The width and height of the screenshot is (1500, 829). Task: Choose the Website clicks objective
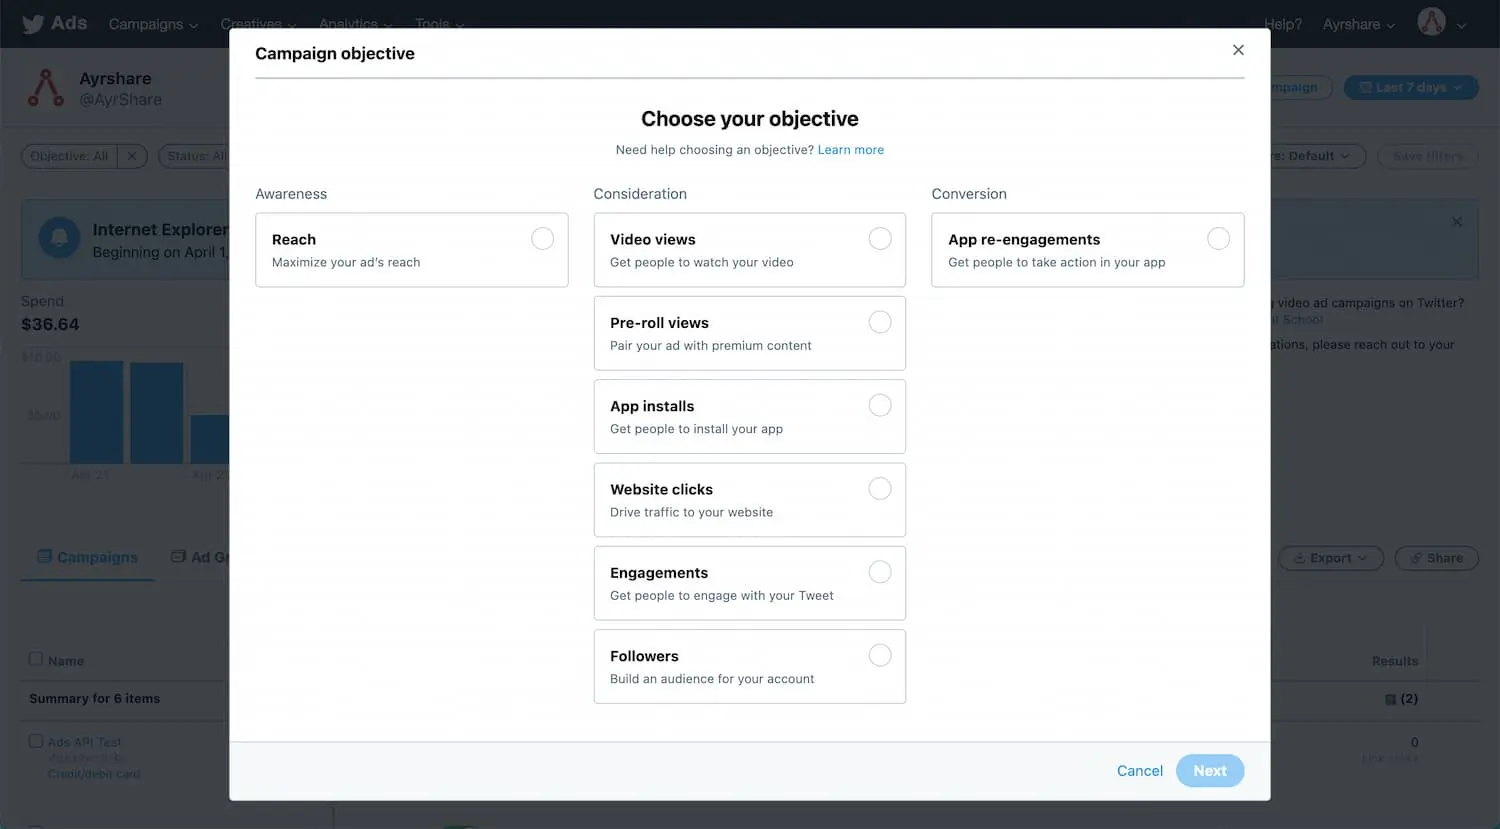(879, 489)
